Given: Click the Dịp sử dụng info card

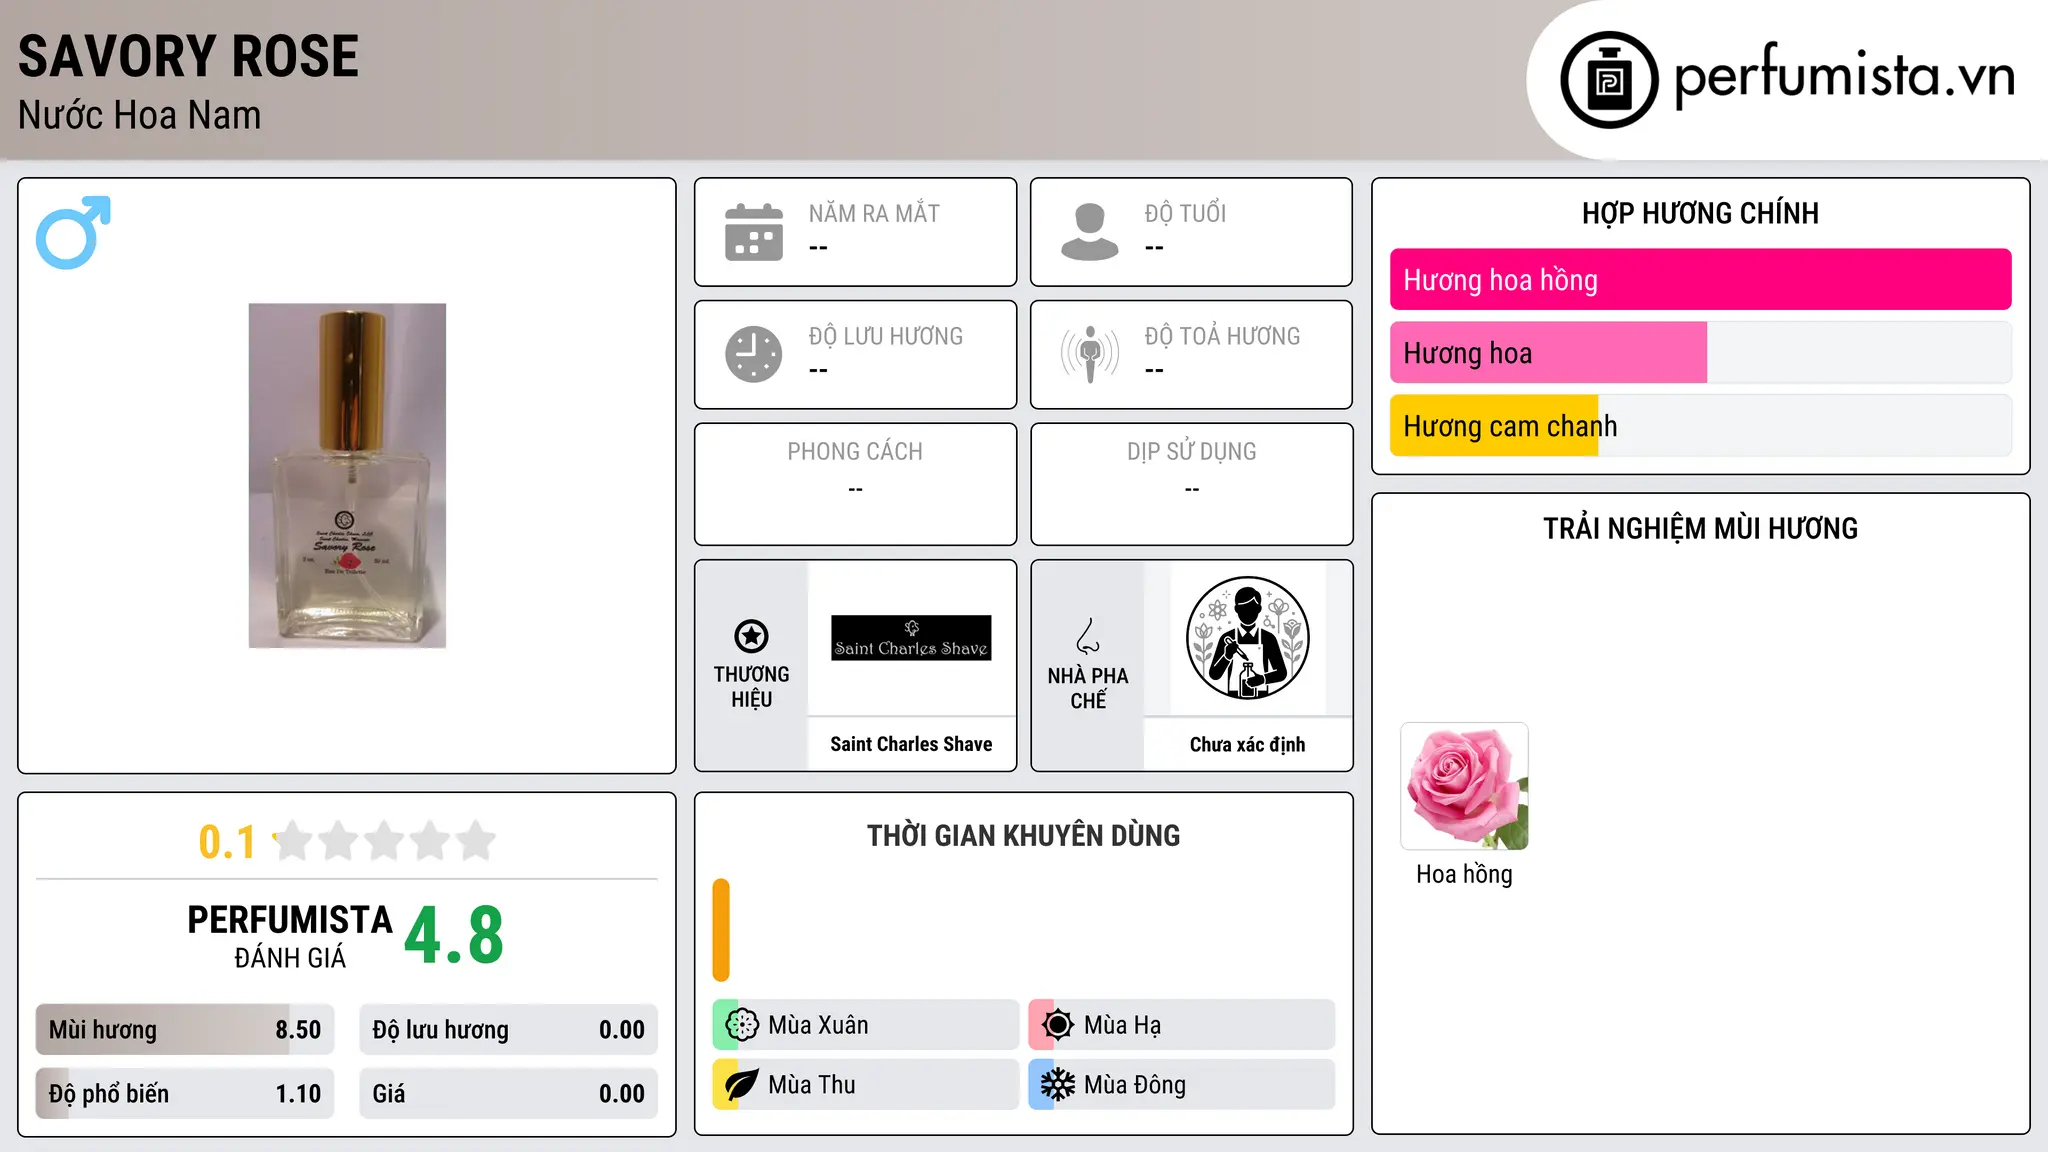Looking at the screenshot, I should [1191, 484].
